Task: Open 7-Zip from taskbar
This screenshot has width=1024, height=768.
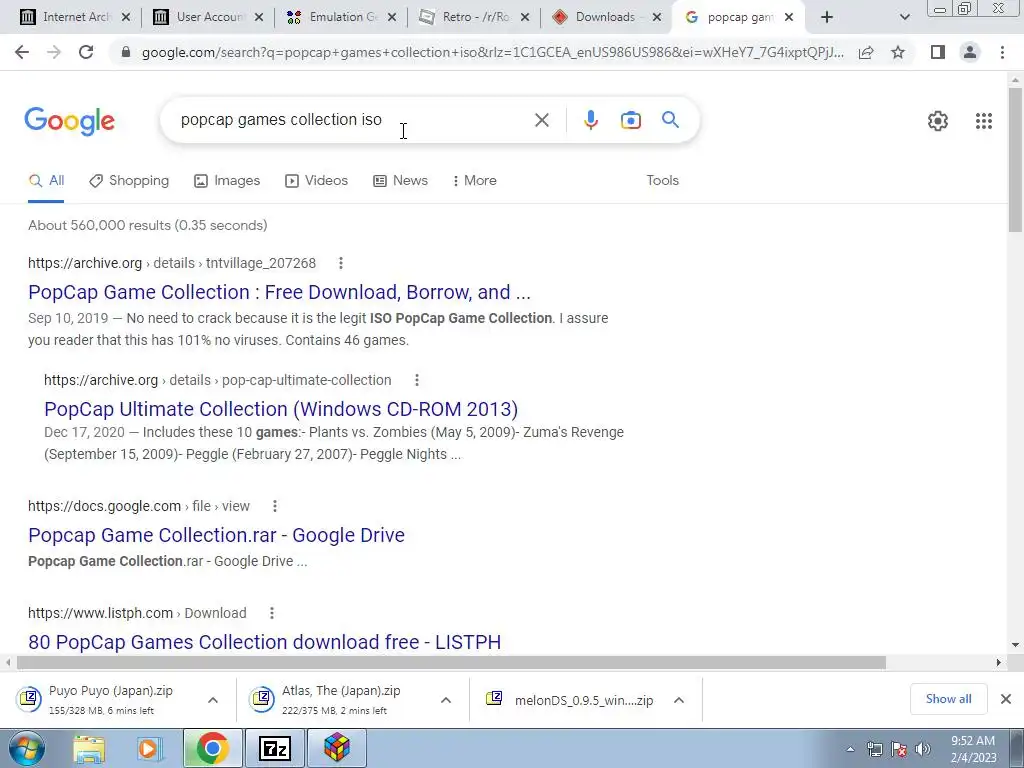Action: point(274,749)
